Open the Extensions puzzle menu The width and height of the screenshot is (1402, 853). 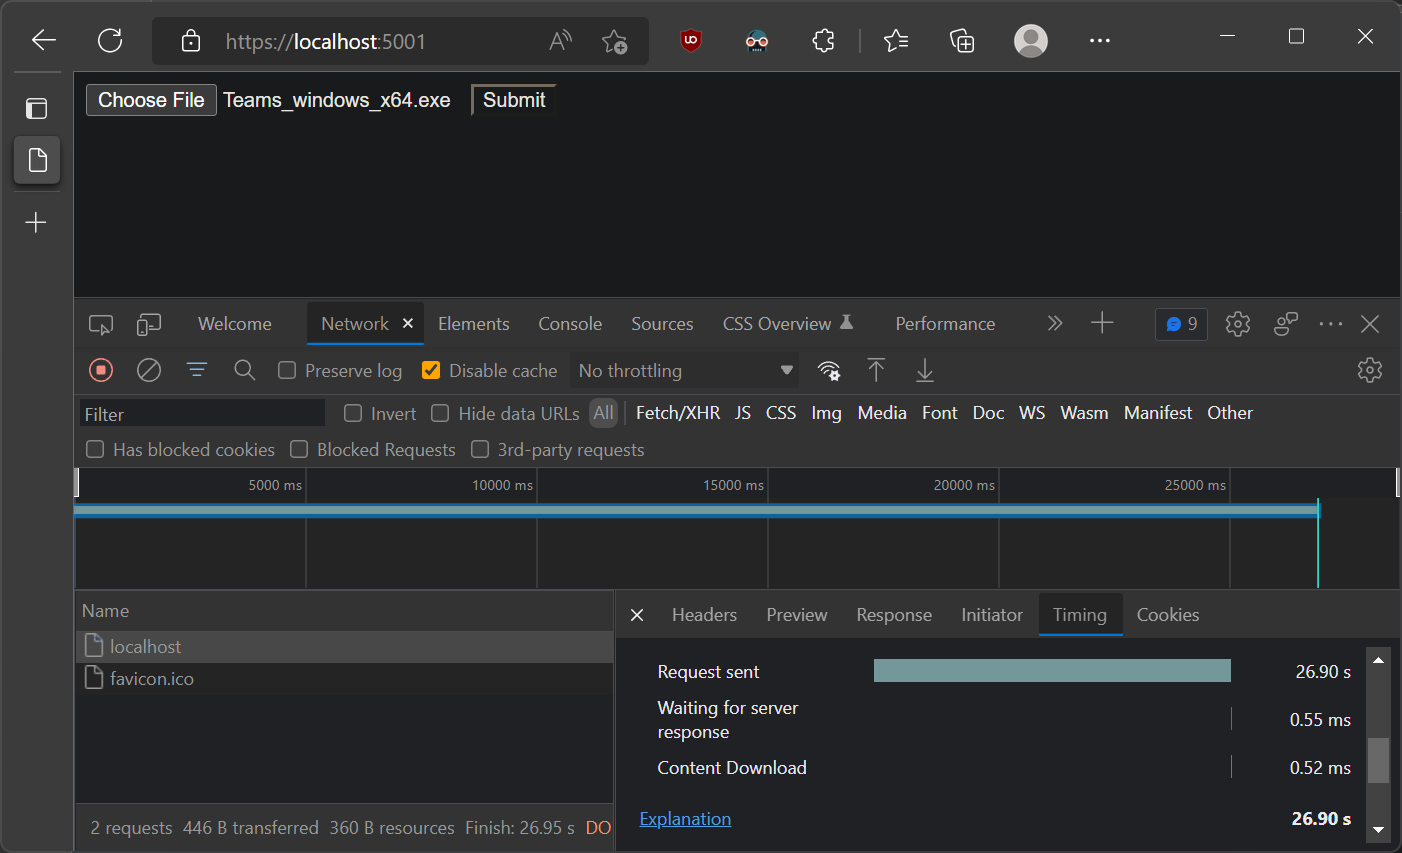(x=823, y=41)
